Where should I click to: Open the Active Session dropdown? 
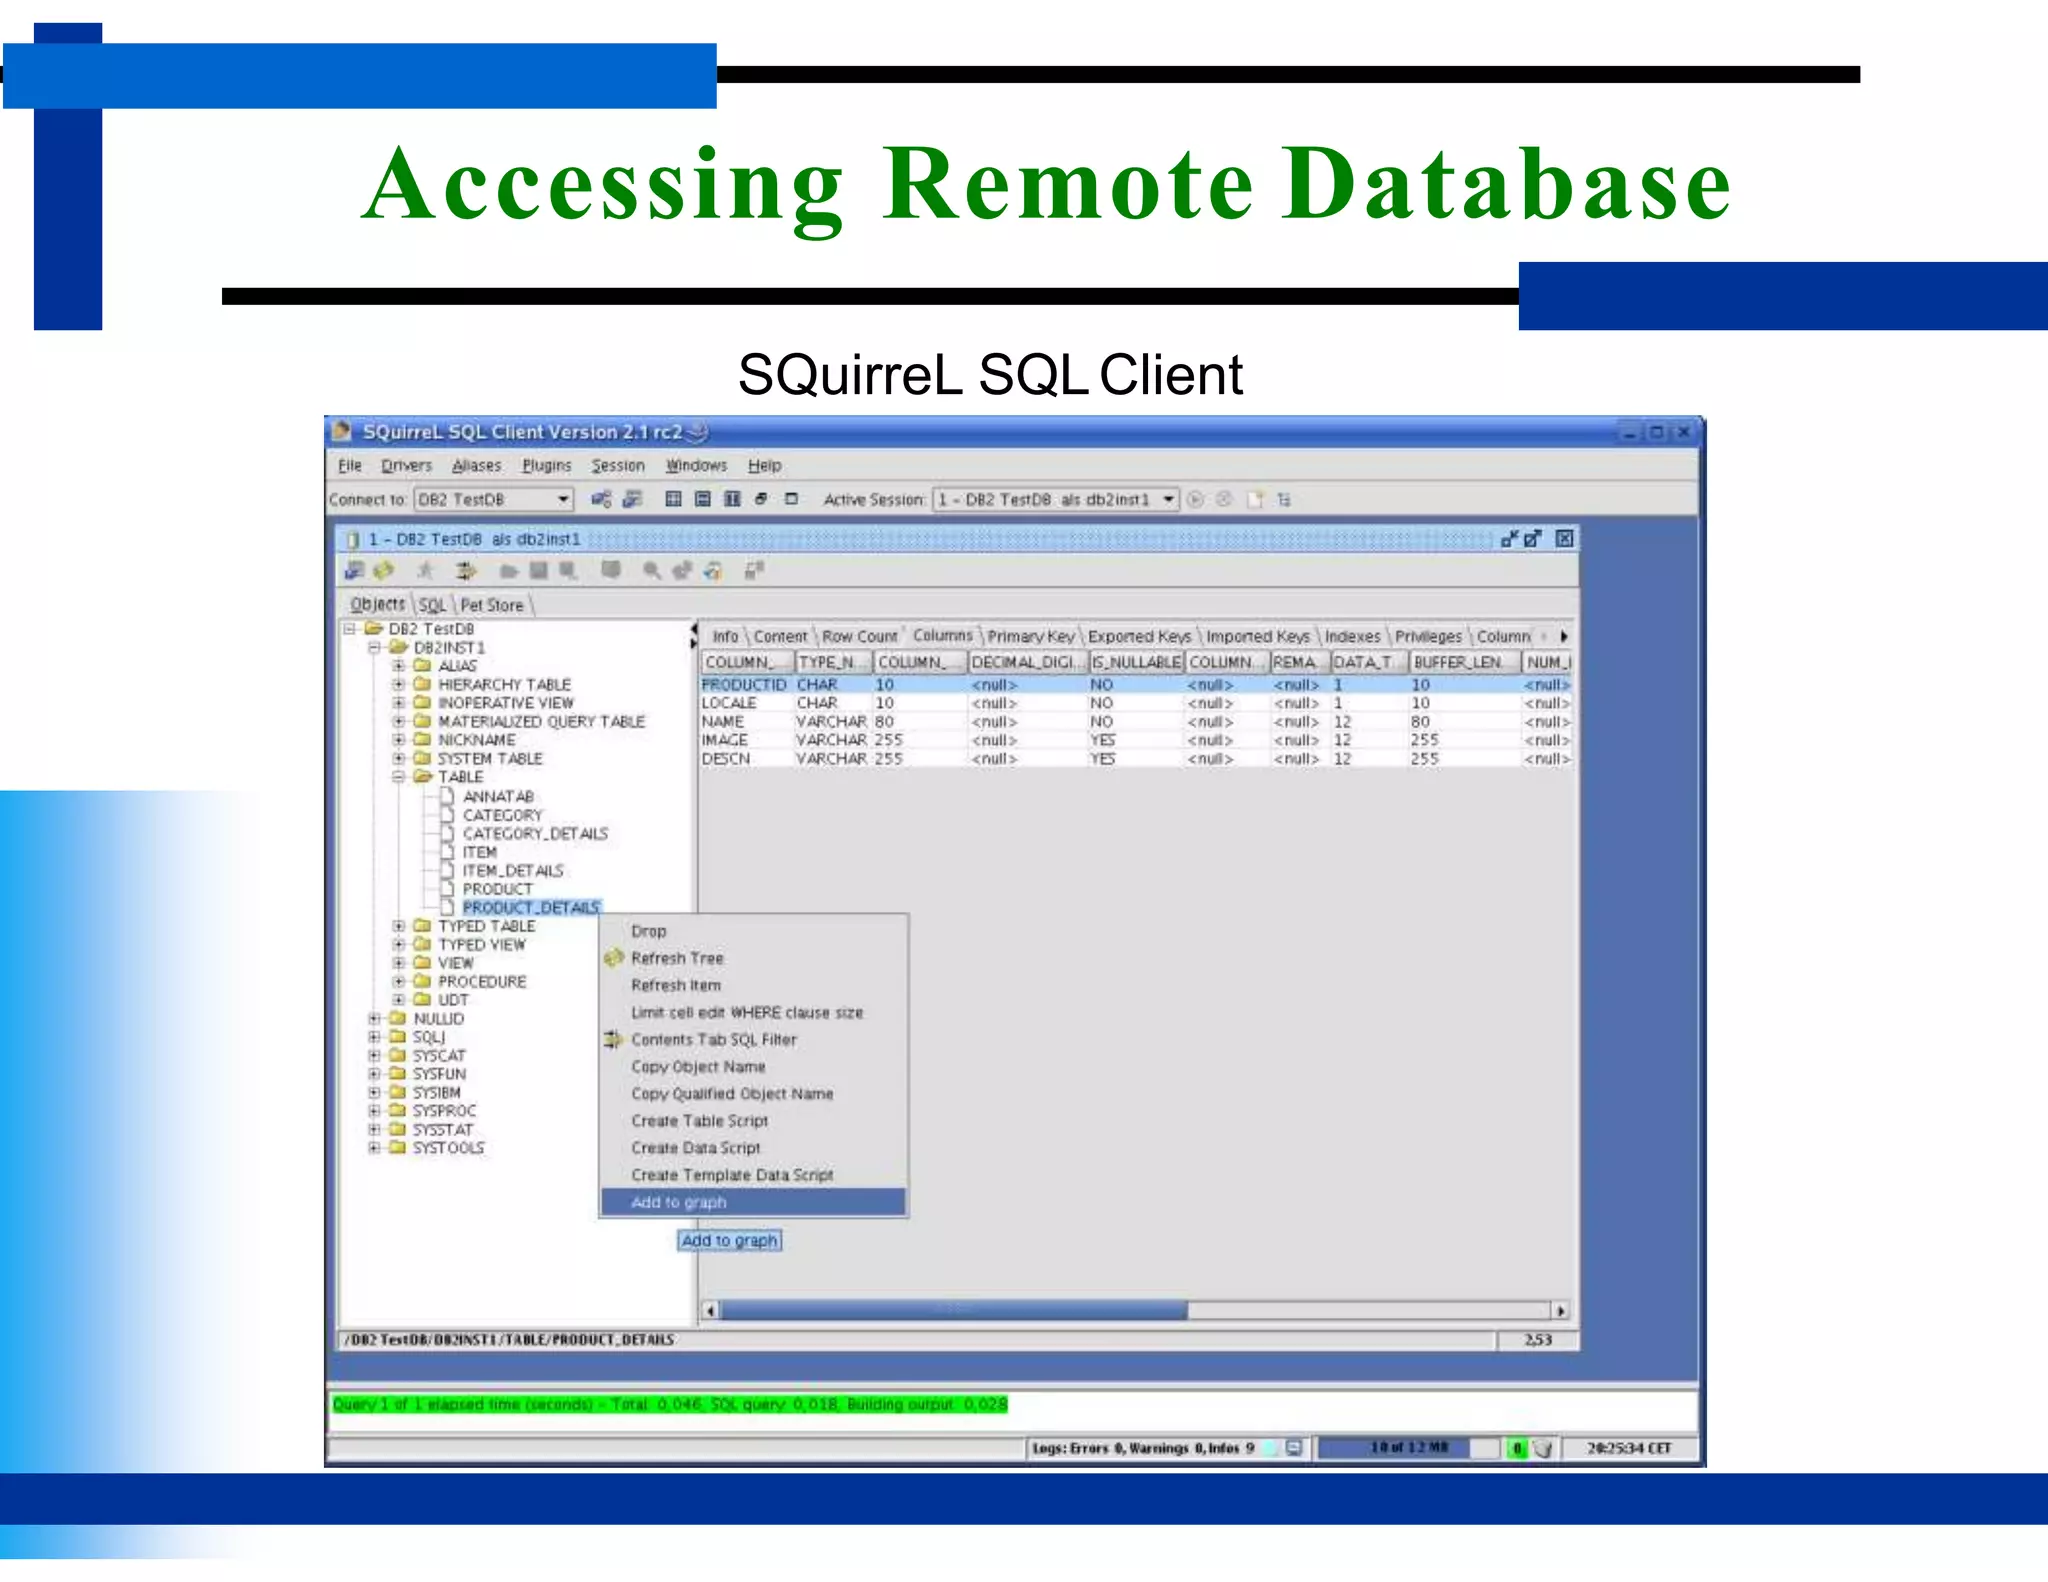click(x=1168, y=499)
